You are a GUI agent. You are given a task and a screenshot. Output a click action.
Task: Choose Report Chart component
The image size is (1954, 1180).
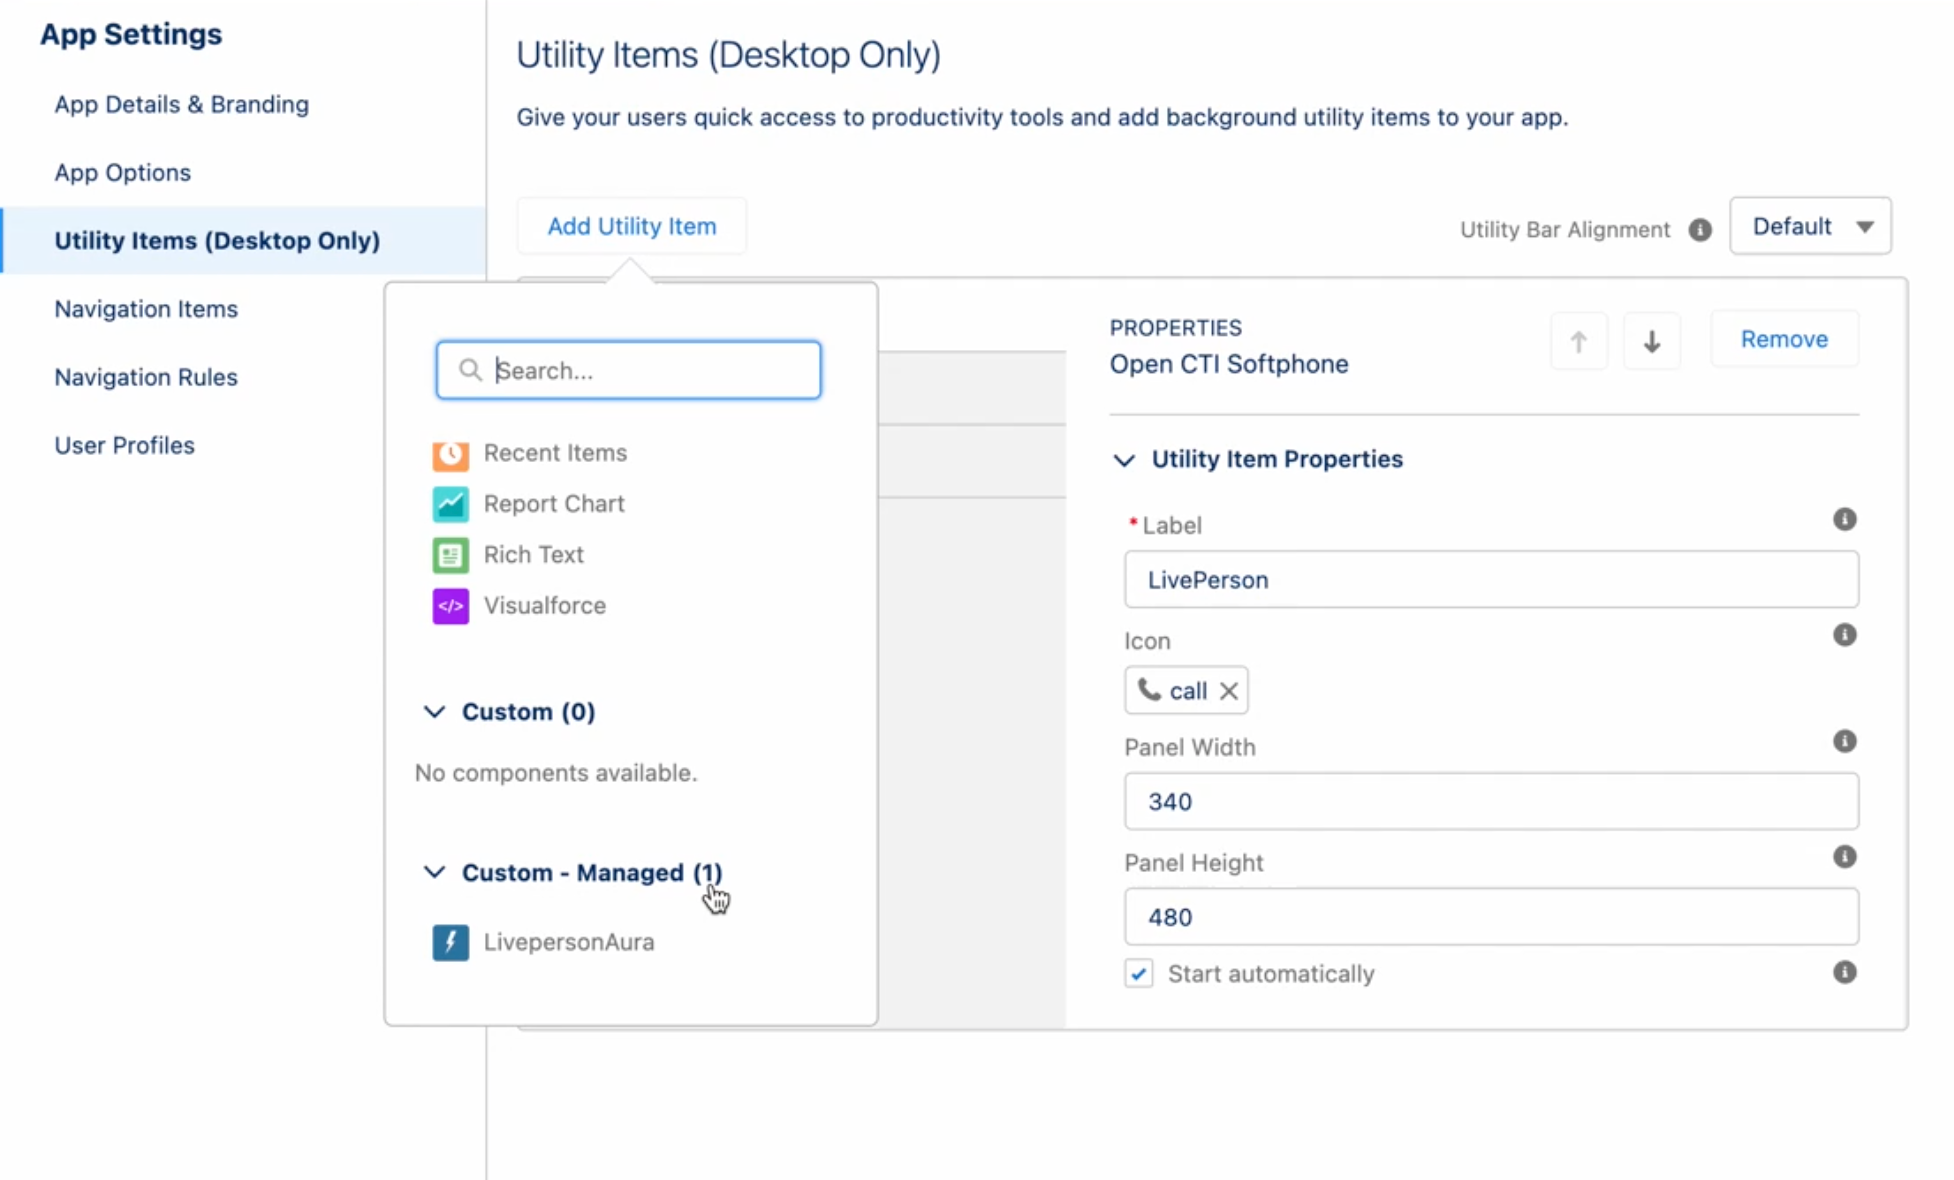pyautogui.click(x=554, y=504)
